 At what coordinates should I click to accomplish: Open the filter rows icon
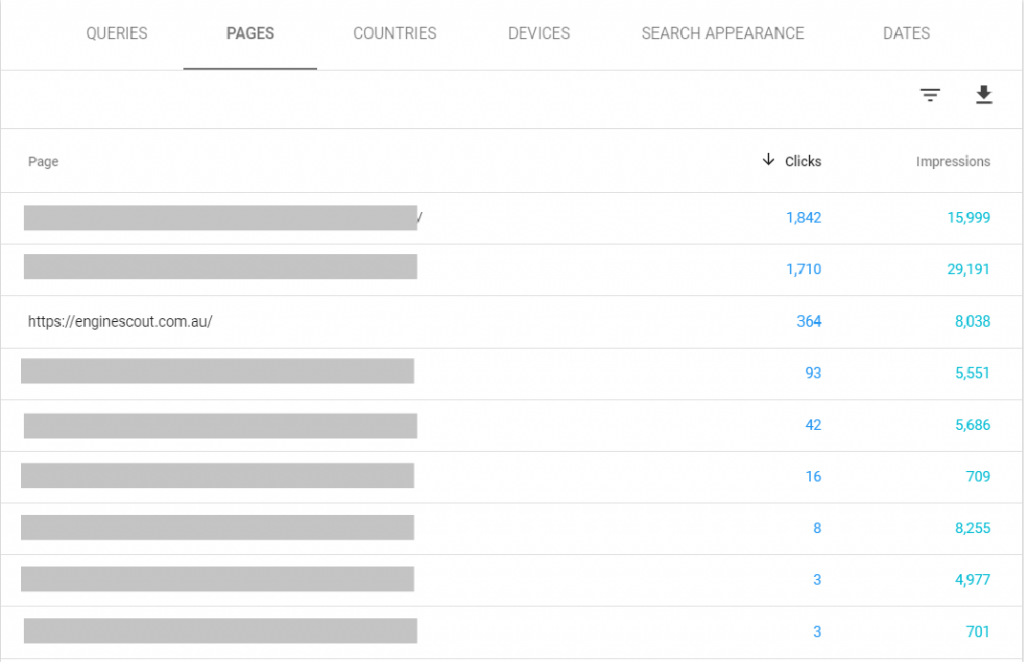point(930,95)
